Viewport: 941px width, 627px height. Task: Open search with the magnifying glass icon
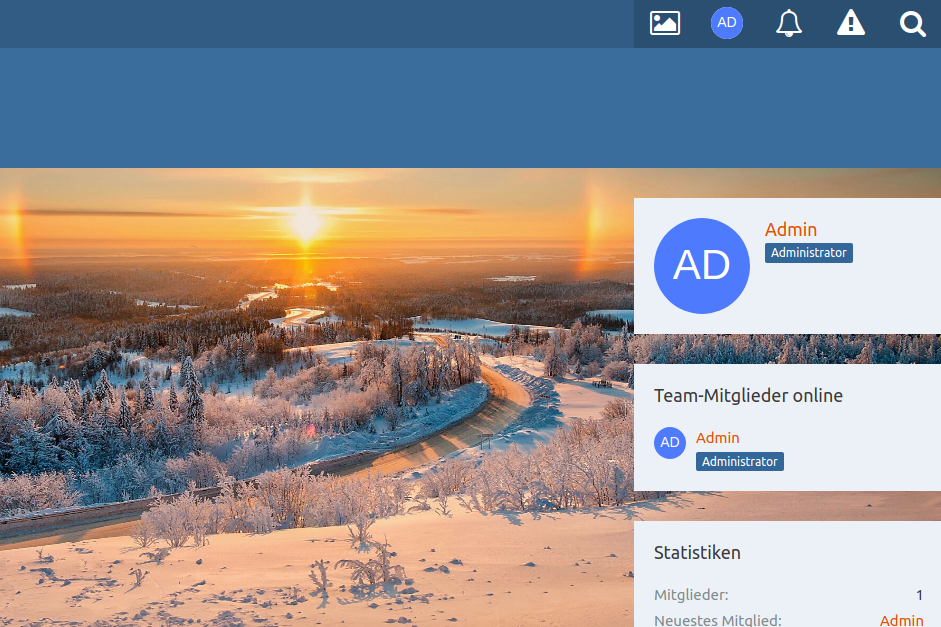912,23
